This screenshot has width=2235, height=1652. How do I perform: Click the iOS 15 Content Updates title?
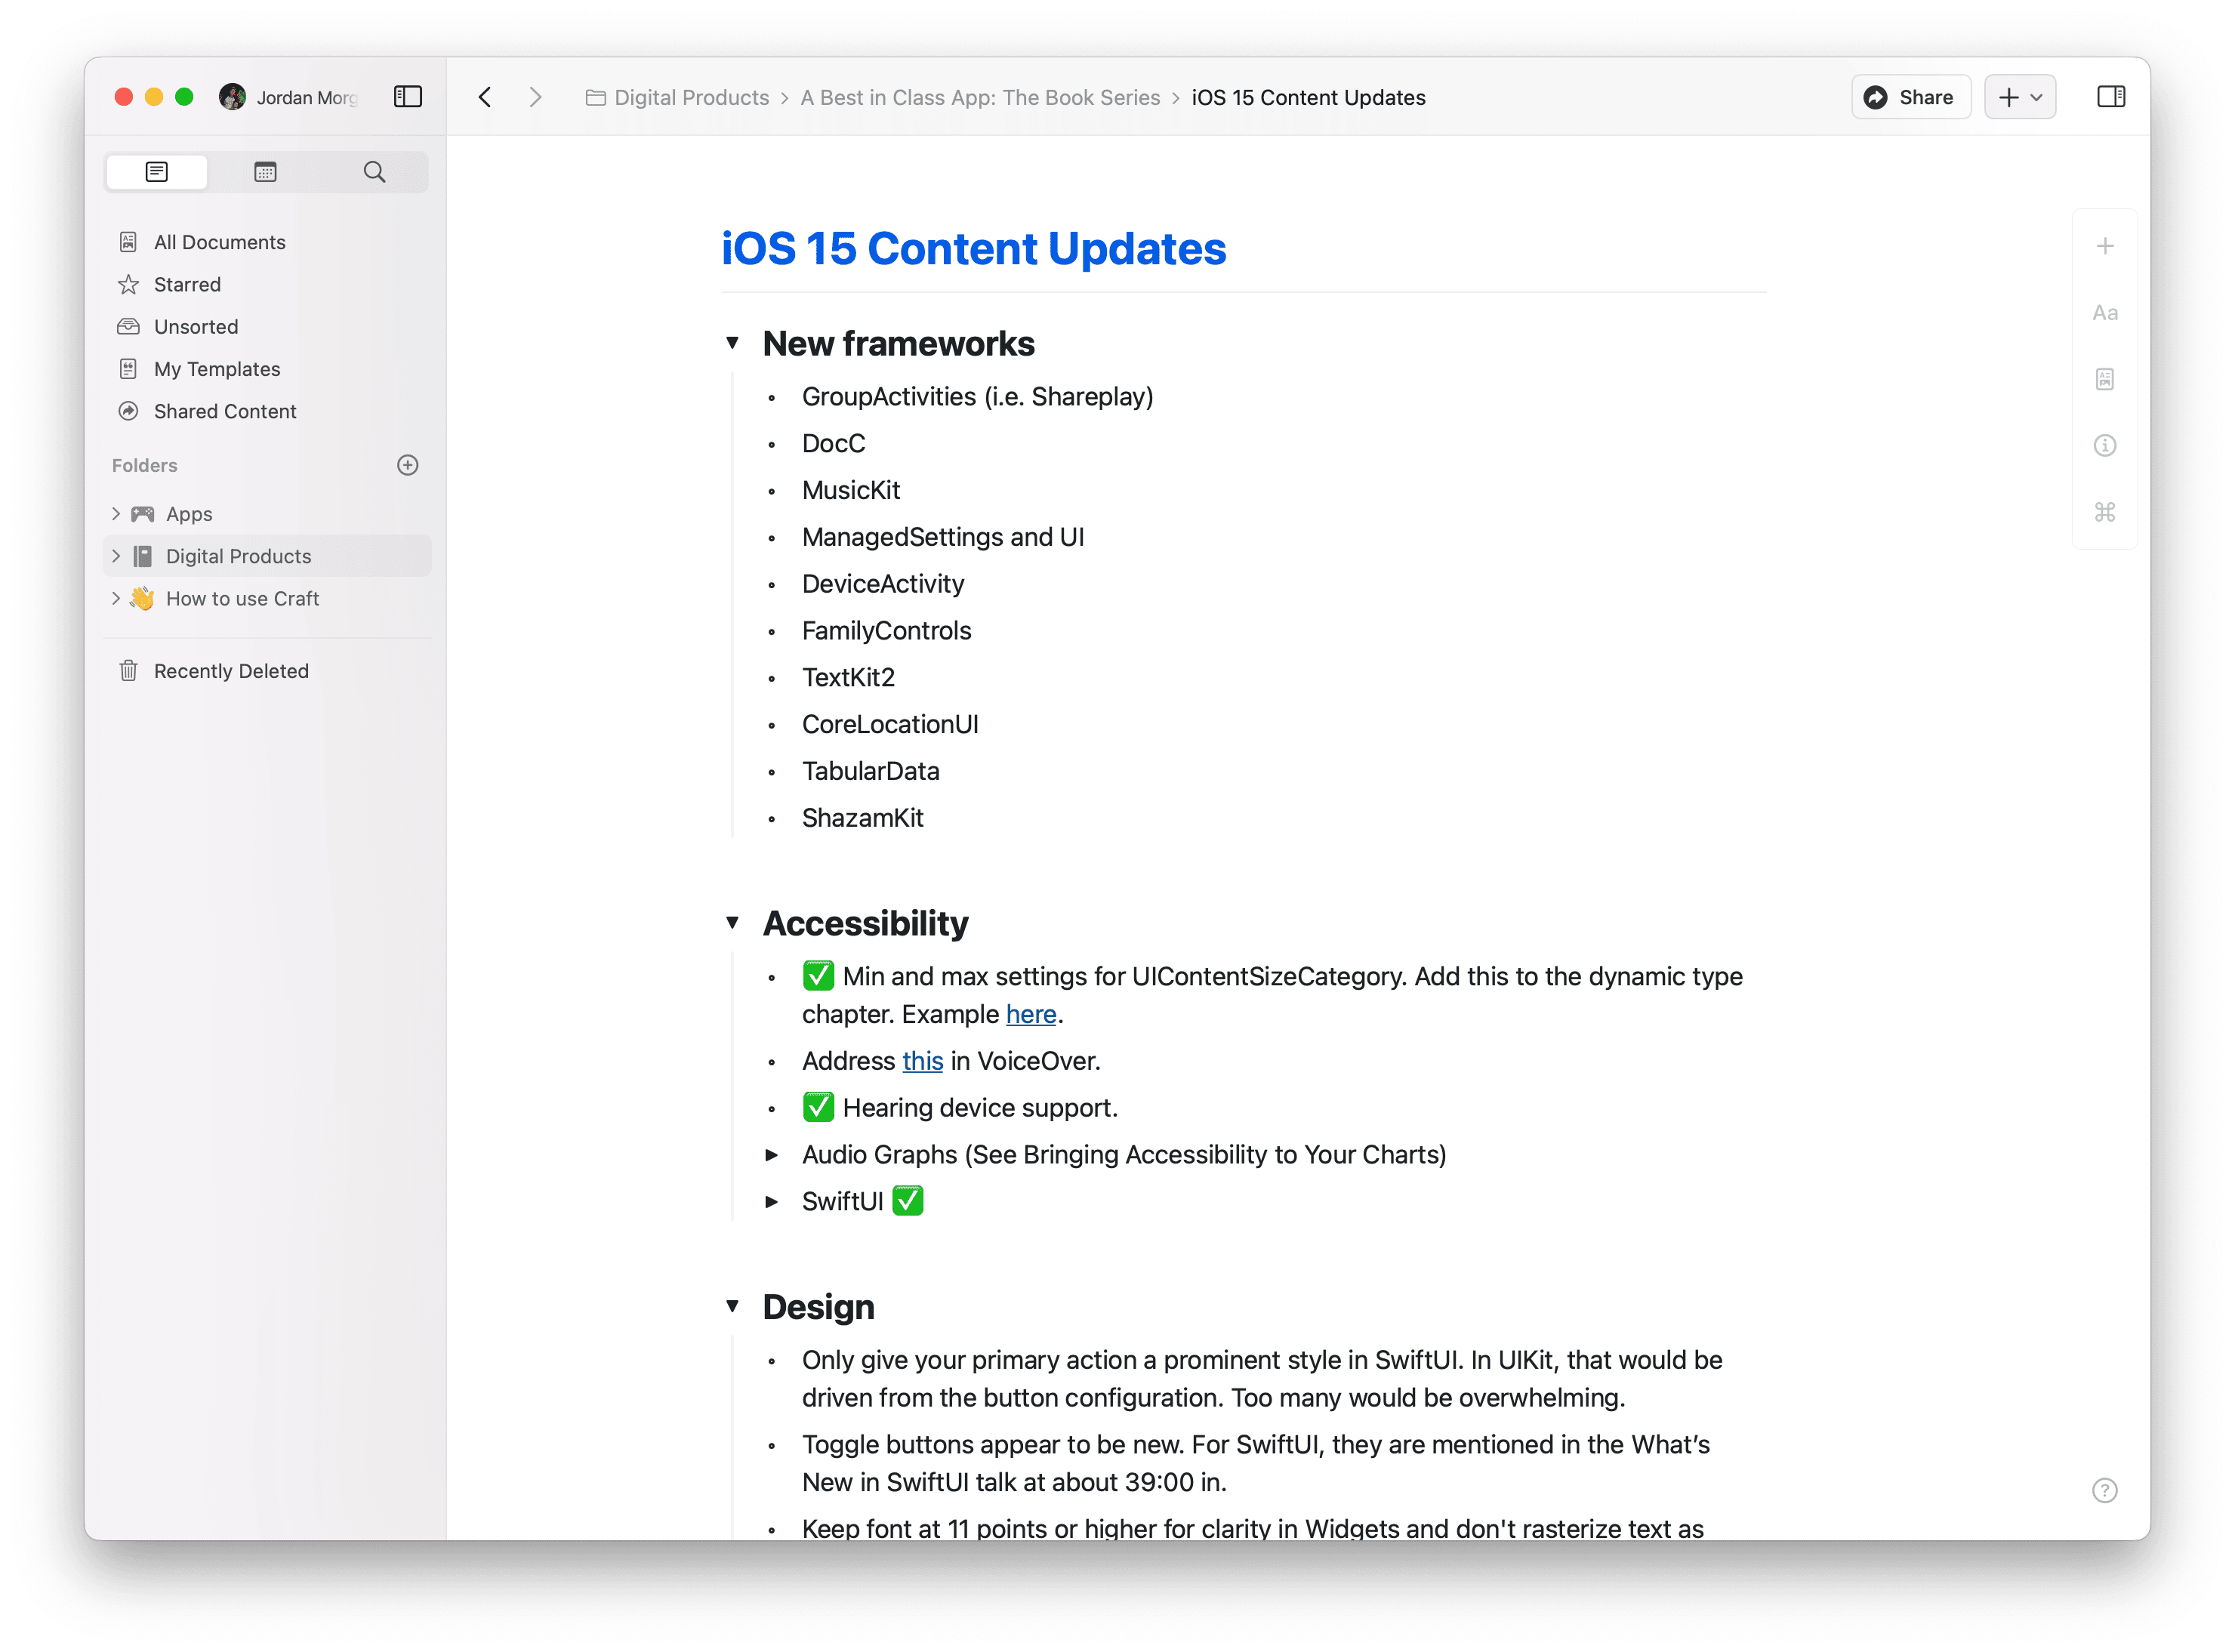(x=973, y=248)
